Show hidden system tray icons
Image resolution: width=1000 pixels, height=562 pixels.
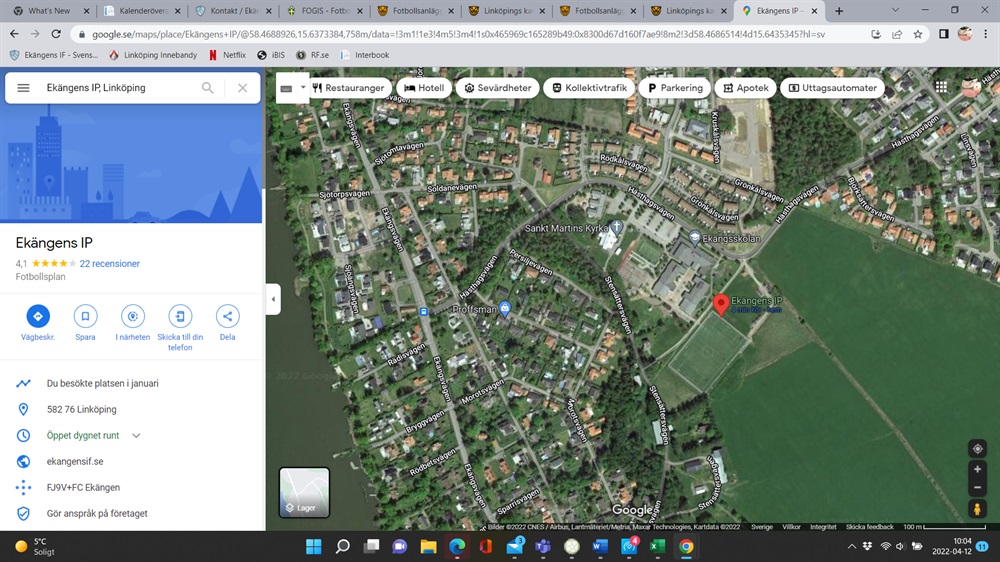(852, 547)
